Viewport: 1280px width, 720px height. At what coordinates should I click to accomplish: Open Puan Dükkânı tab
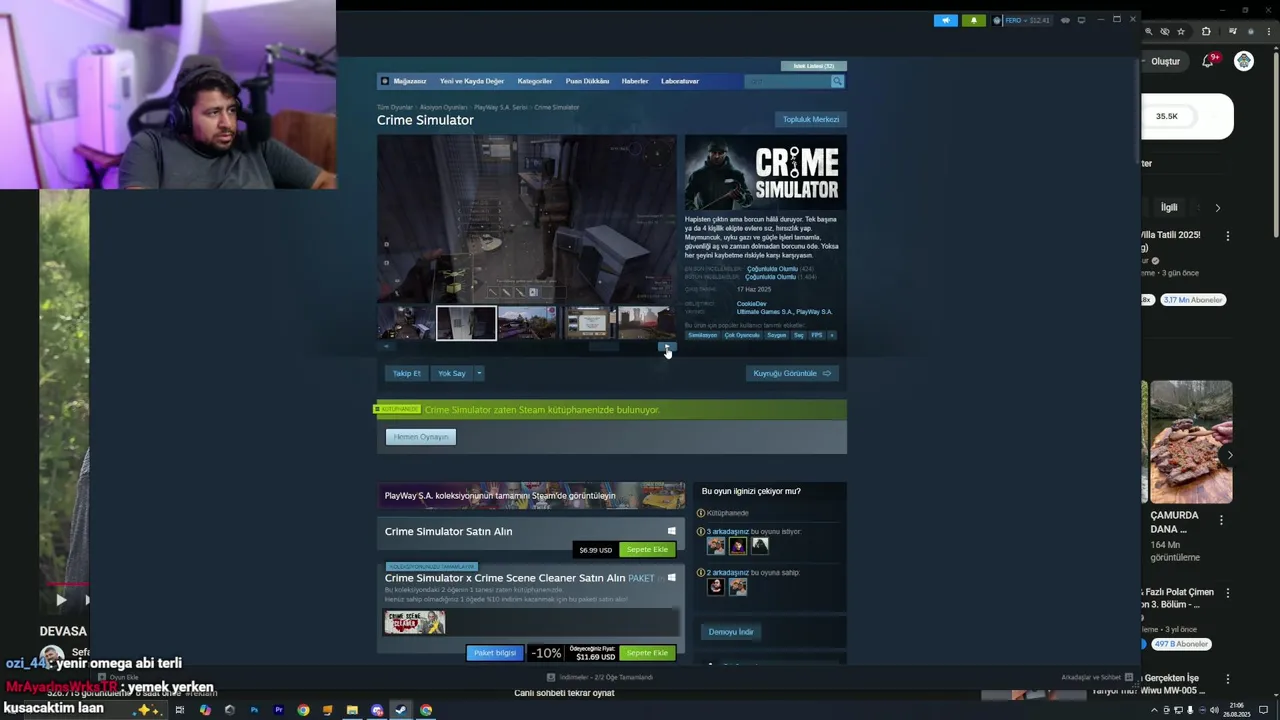587,81
